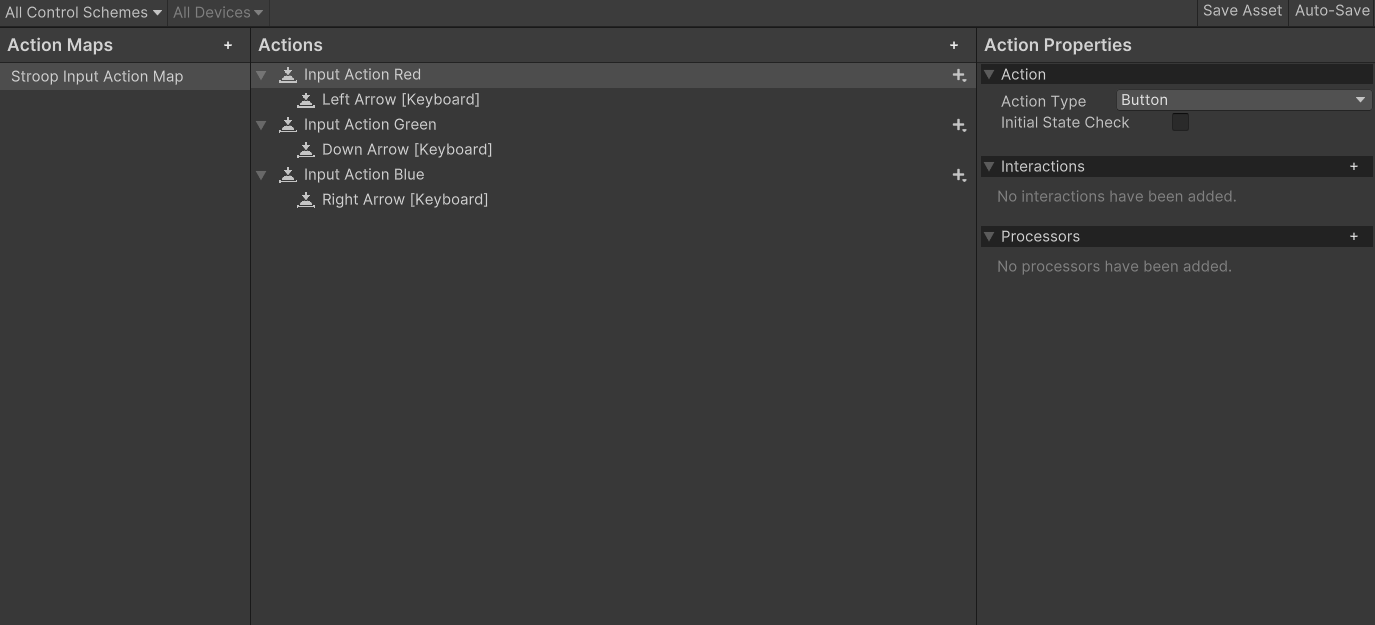
Task: Toggle the Initial State Check checkbox
Action: pyautogui.click(x=1180, y=122)
